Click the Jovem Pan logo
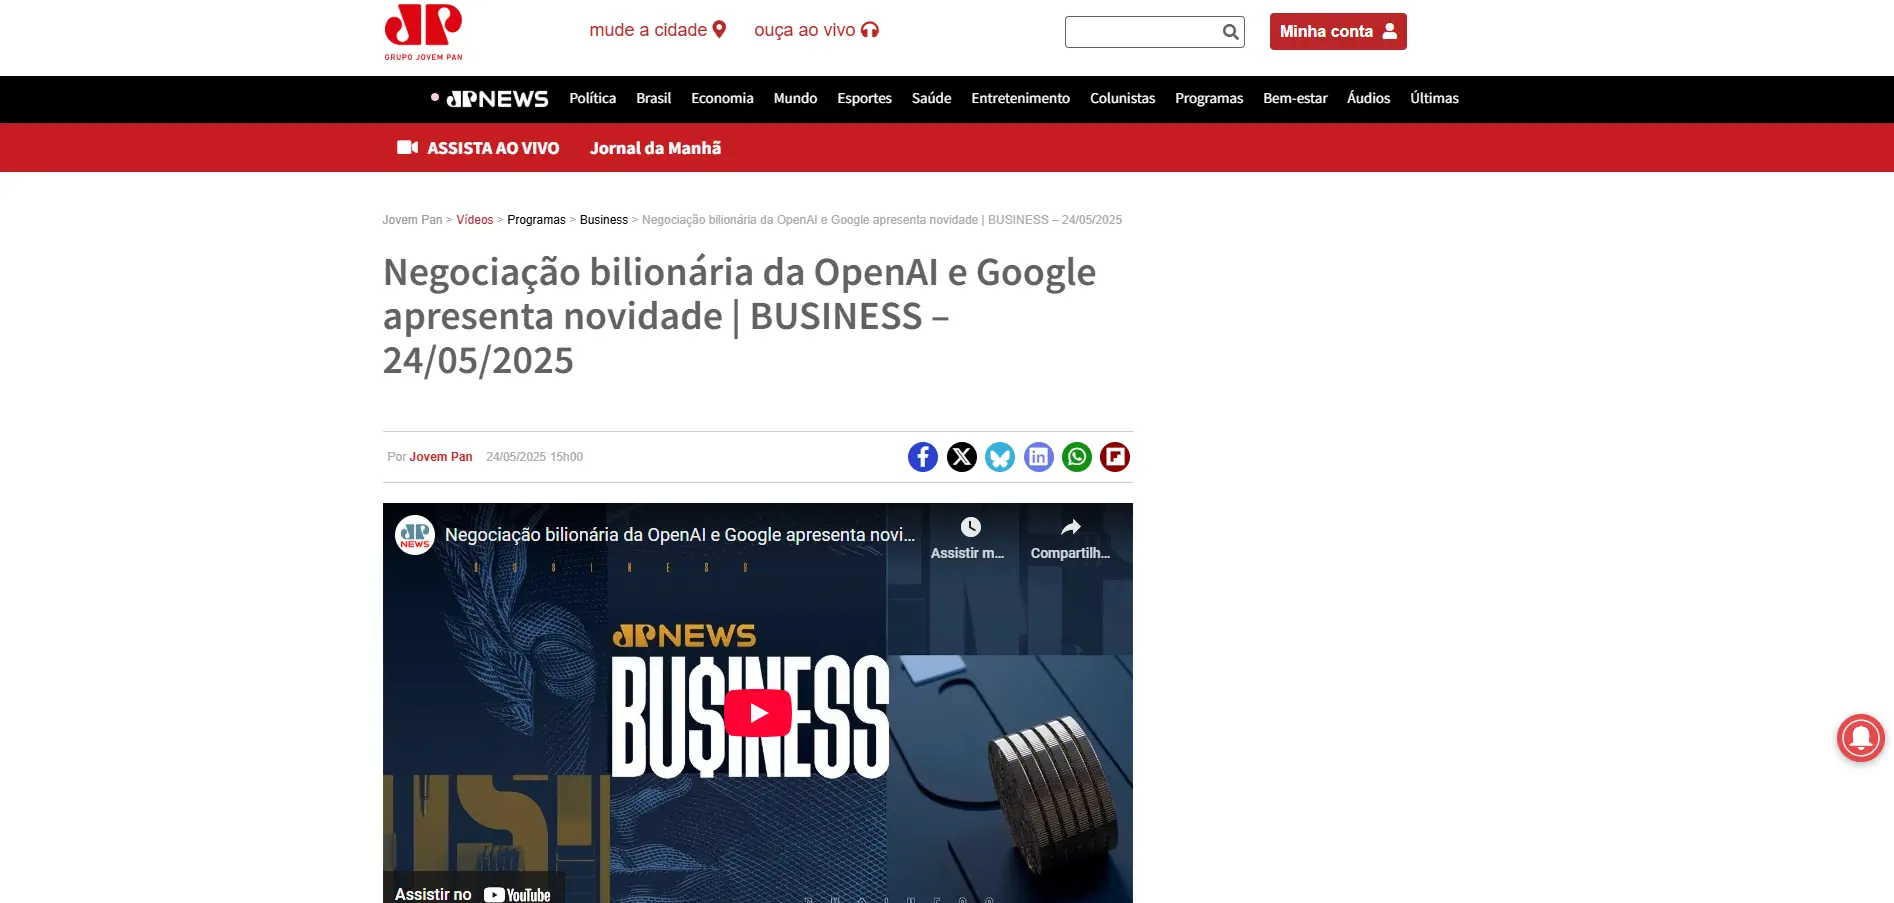 tap(423, 32)
